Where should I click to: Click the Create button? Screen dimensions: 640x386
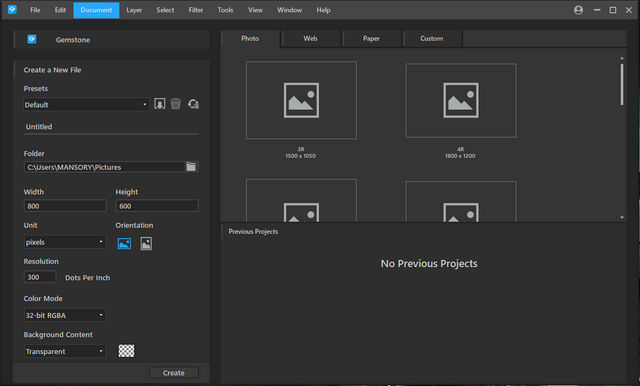[x=174, y=373]
